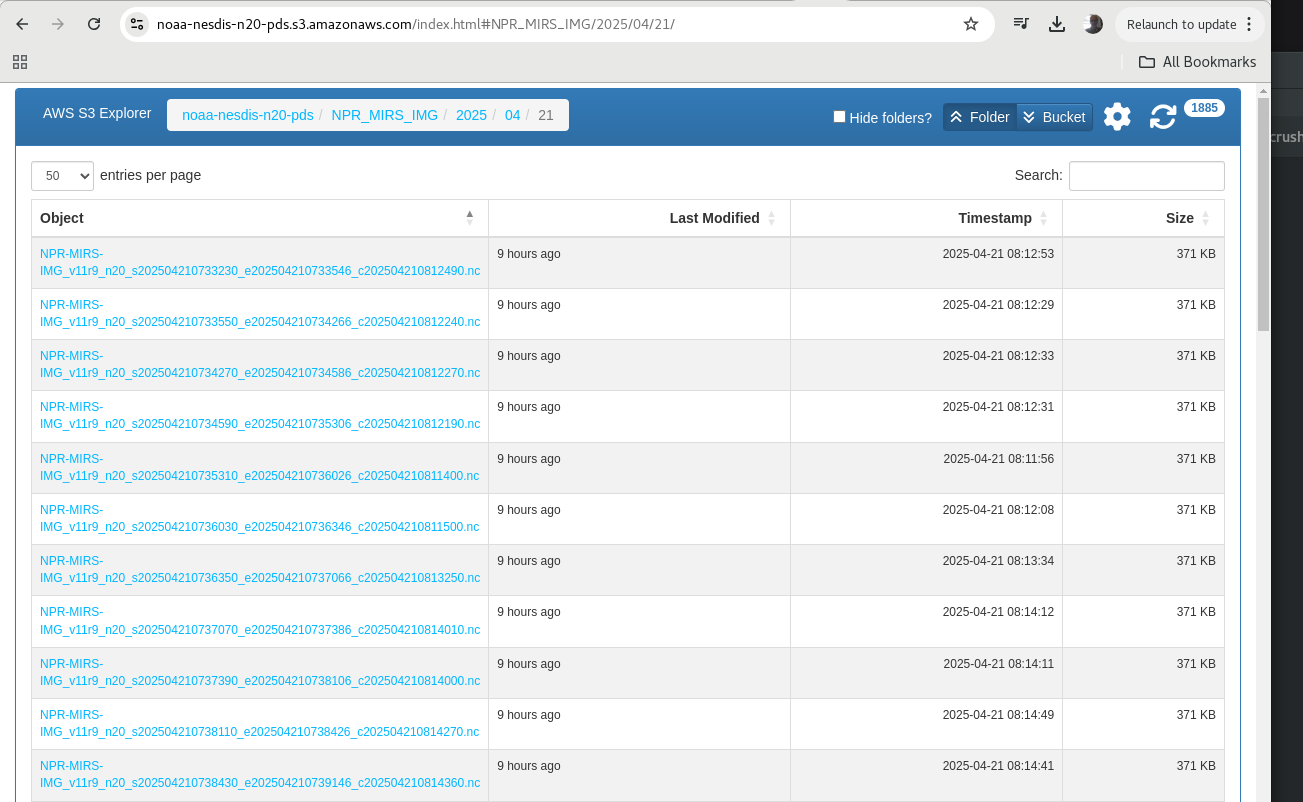Viewport: 1303px width, 802px height.
Task: Open file ending c202504210813250.nc
Action: (259, 569)
